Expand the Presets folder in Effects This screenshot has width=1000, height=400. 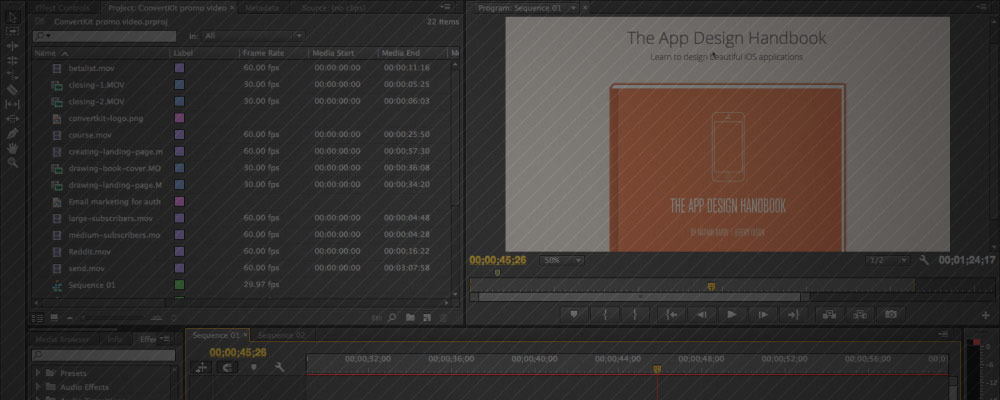click(x=39, y=373)
